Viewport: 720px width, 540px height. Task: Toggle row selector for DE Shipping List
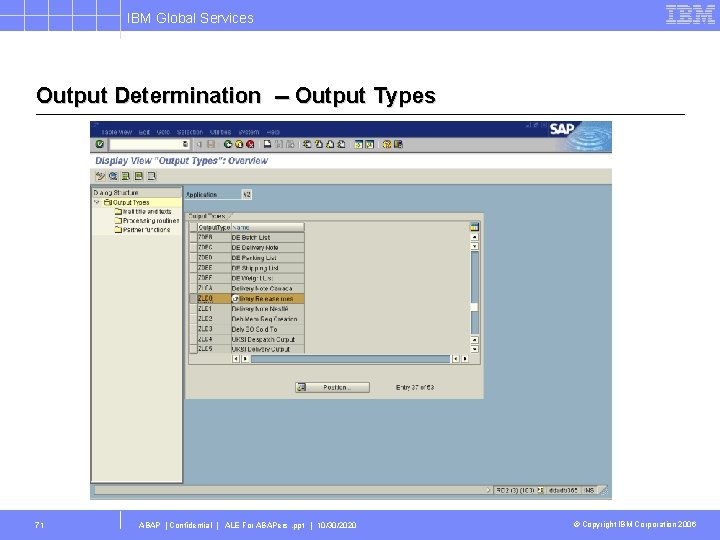pos(193,268)
